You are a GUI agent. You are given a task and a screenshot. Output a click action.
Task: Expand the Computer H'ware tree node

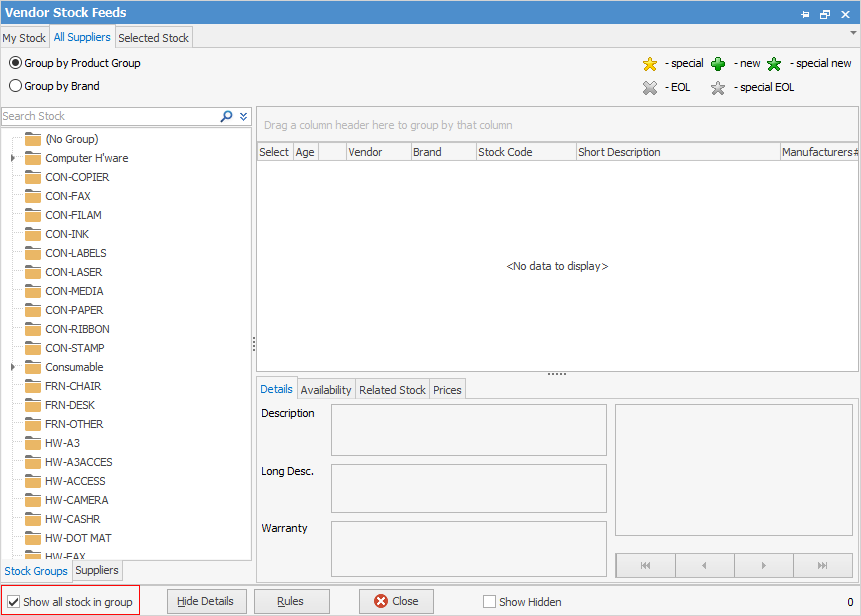(x=13, y=158)
